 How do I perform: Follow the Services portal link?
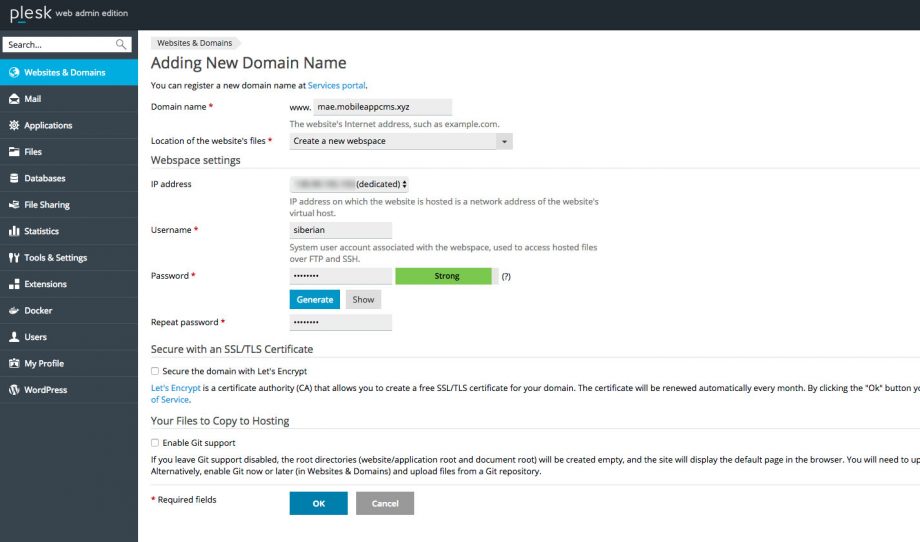click(336, 86)
